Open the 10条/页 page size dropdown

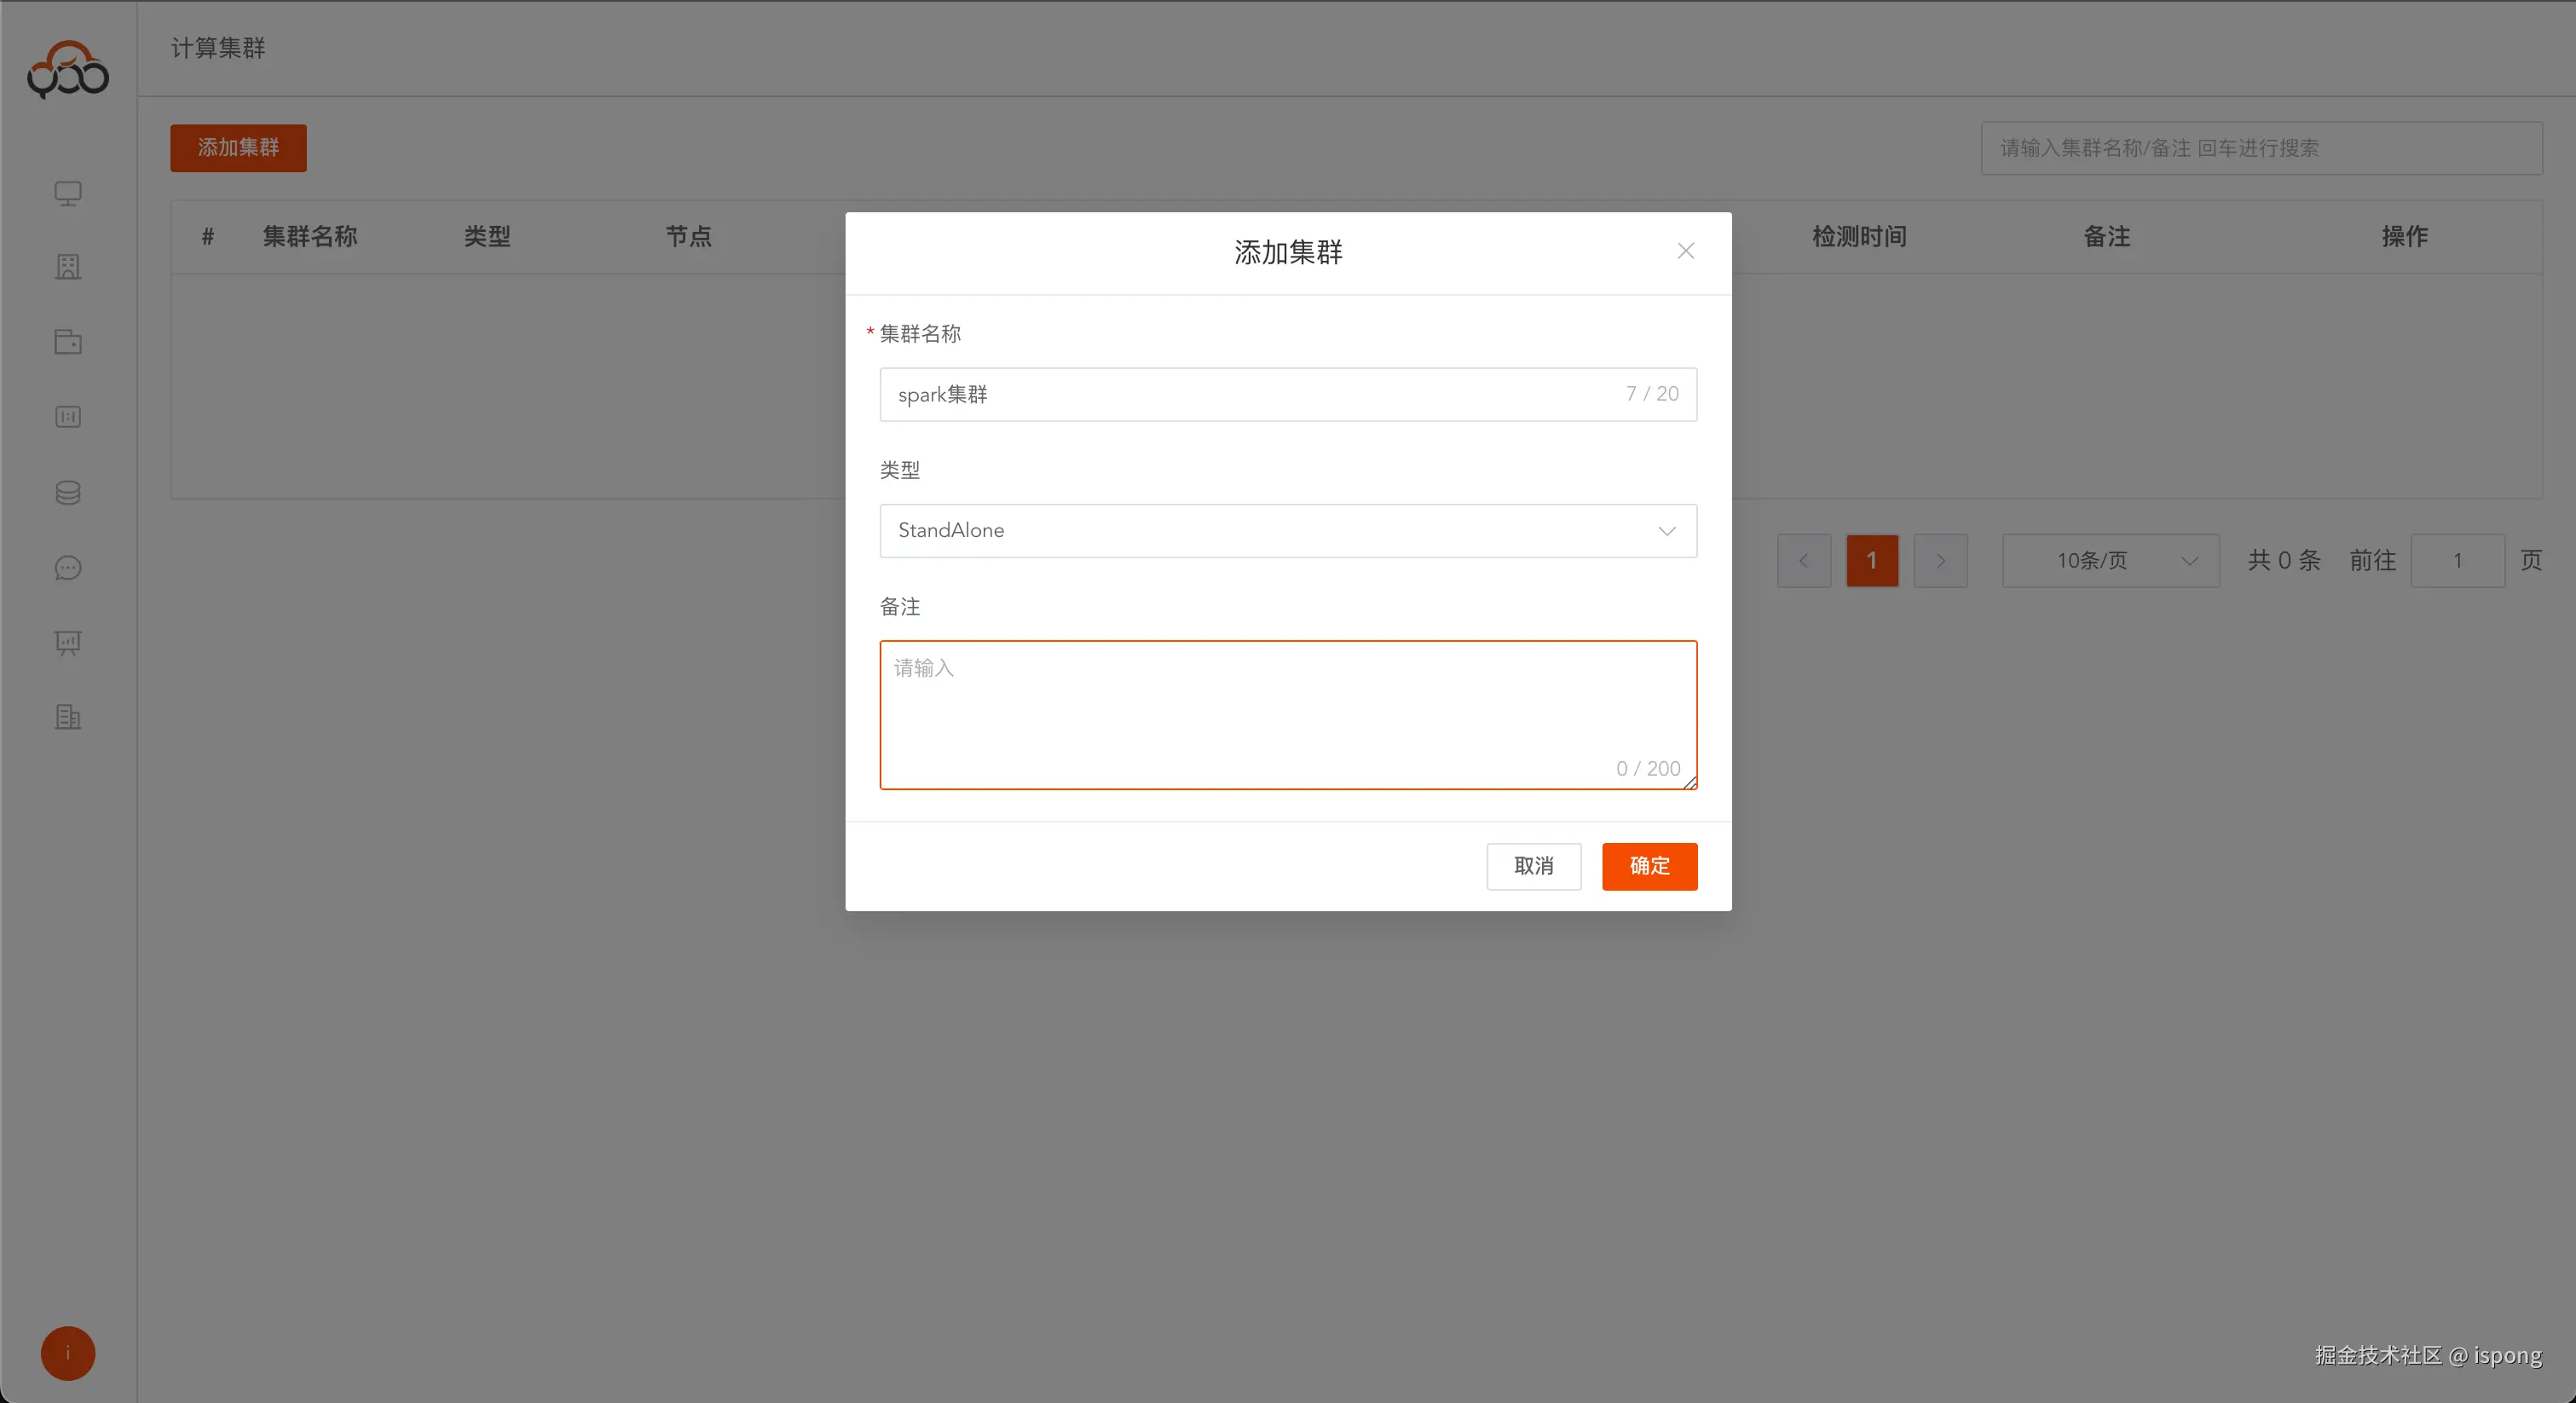pos(2110,561)
